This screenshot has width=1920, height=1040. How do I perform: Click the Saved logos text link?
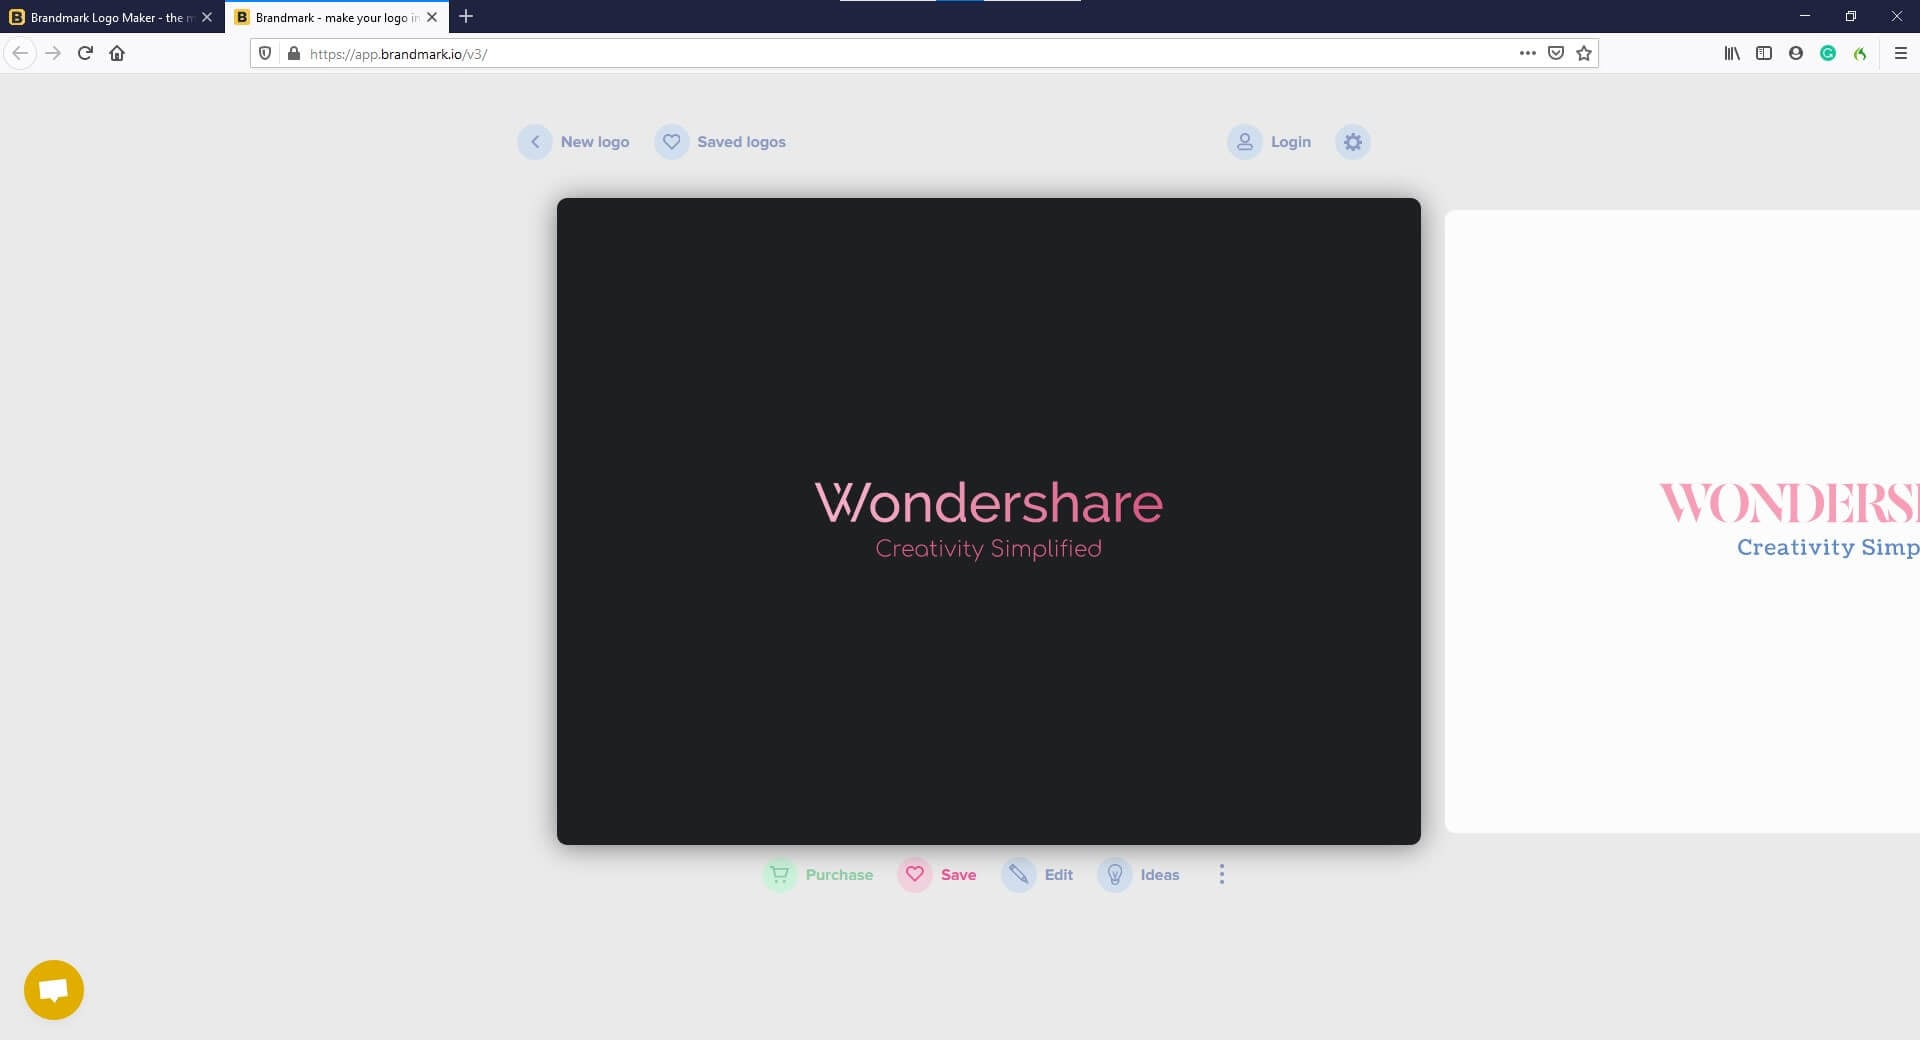pos(741,142)
